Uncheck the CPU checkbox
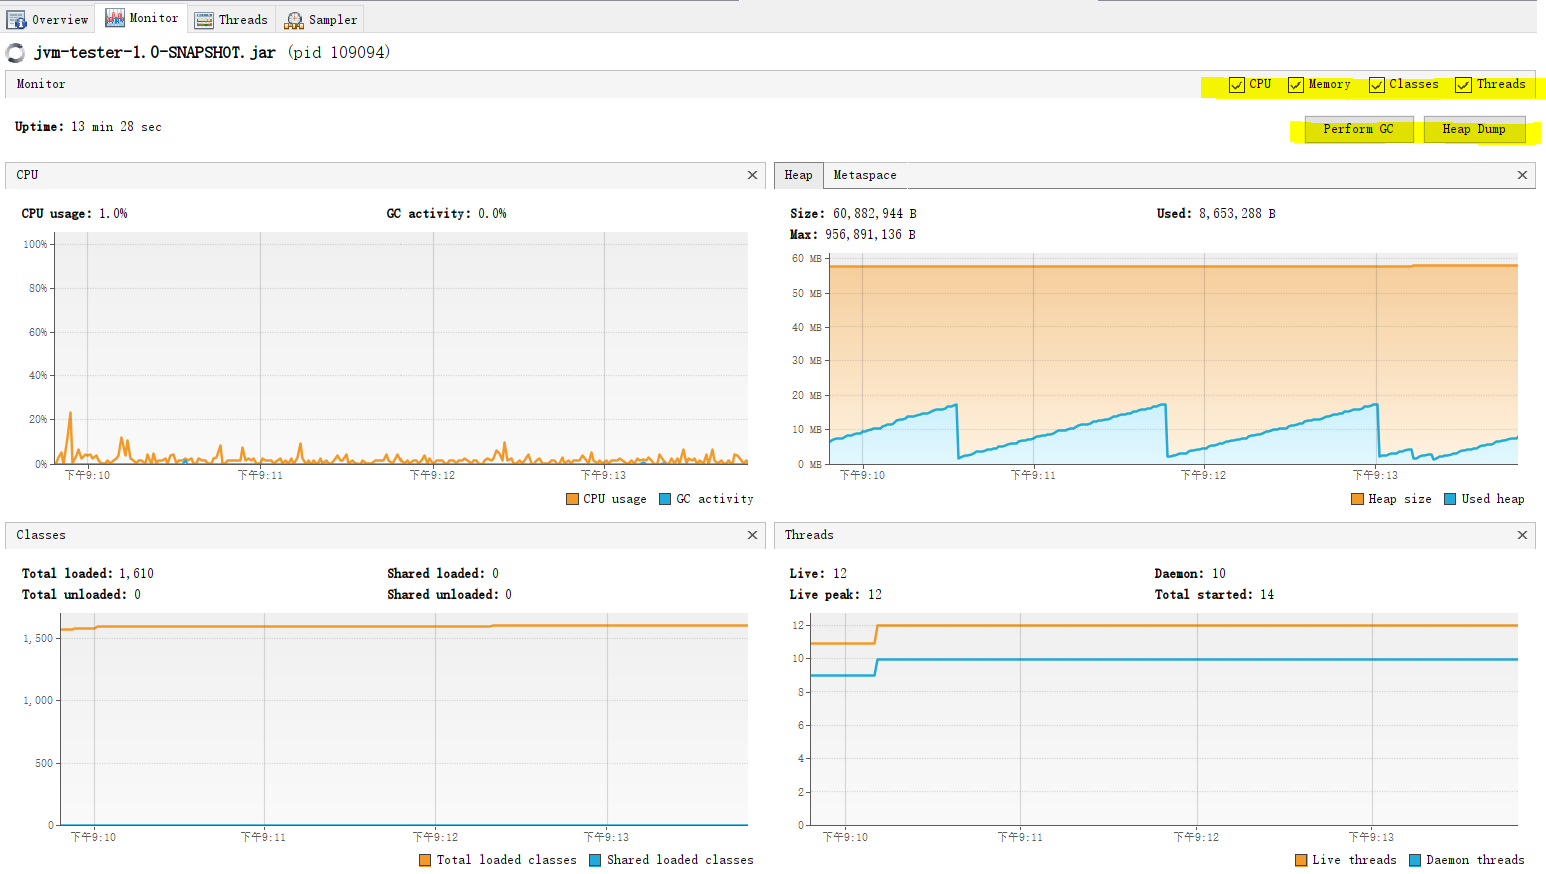 tap(1237, 85)
